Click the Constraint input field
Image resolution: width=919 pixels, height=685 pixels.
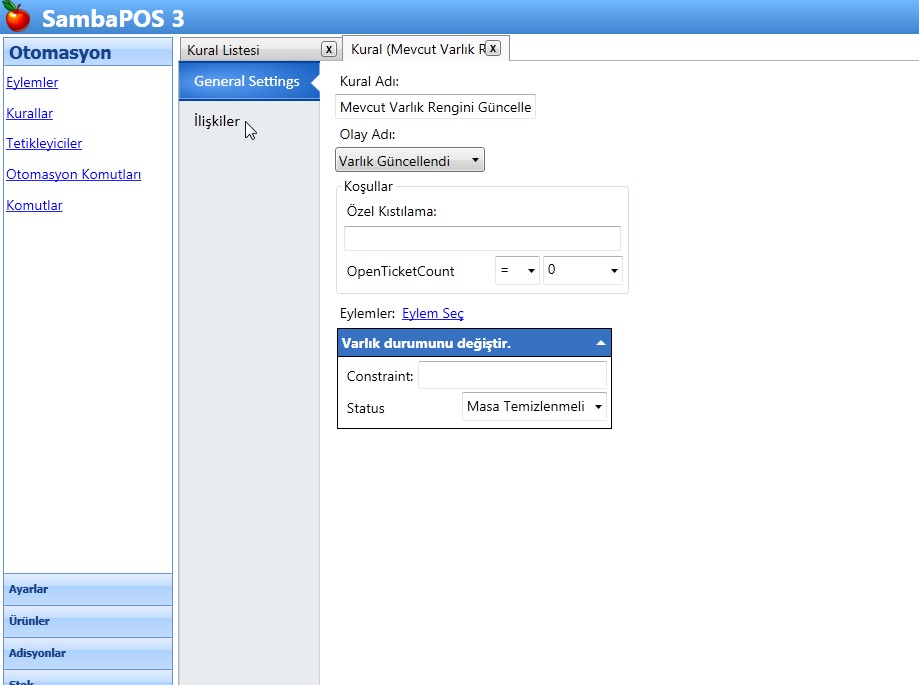click(512, 375)
